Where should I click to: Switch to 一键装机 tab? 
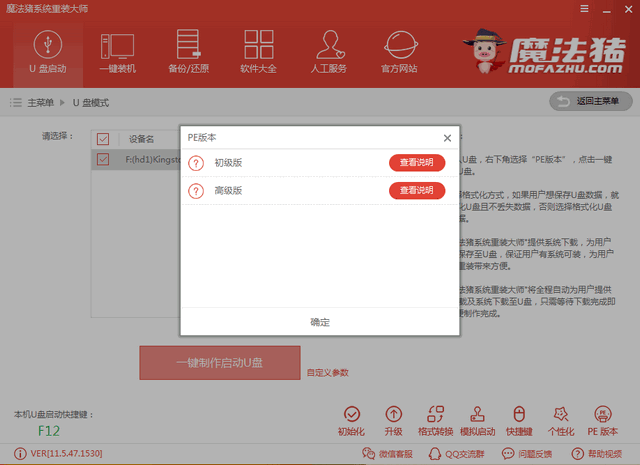pos(118,52)
